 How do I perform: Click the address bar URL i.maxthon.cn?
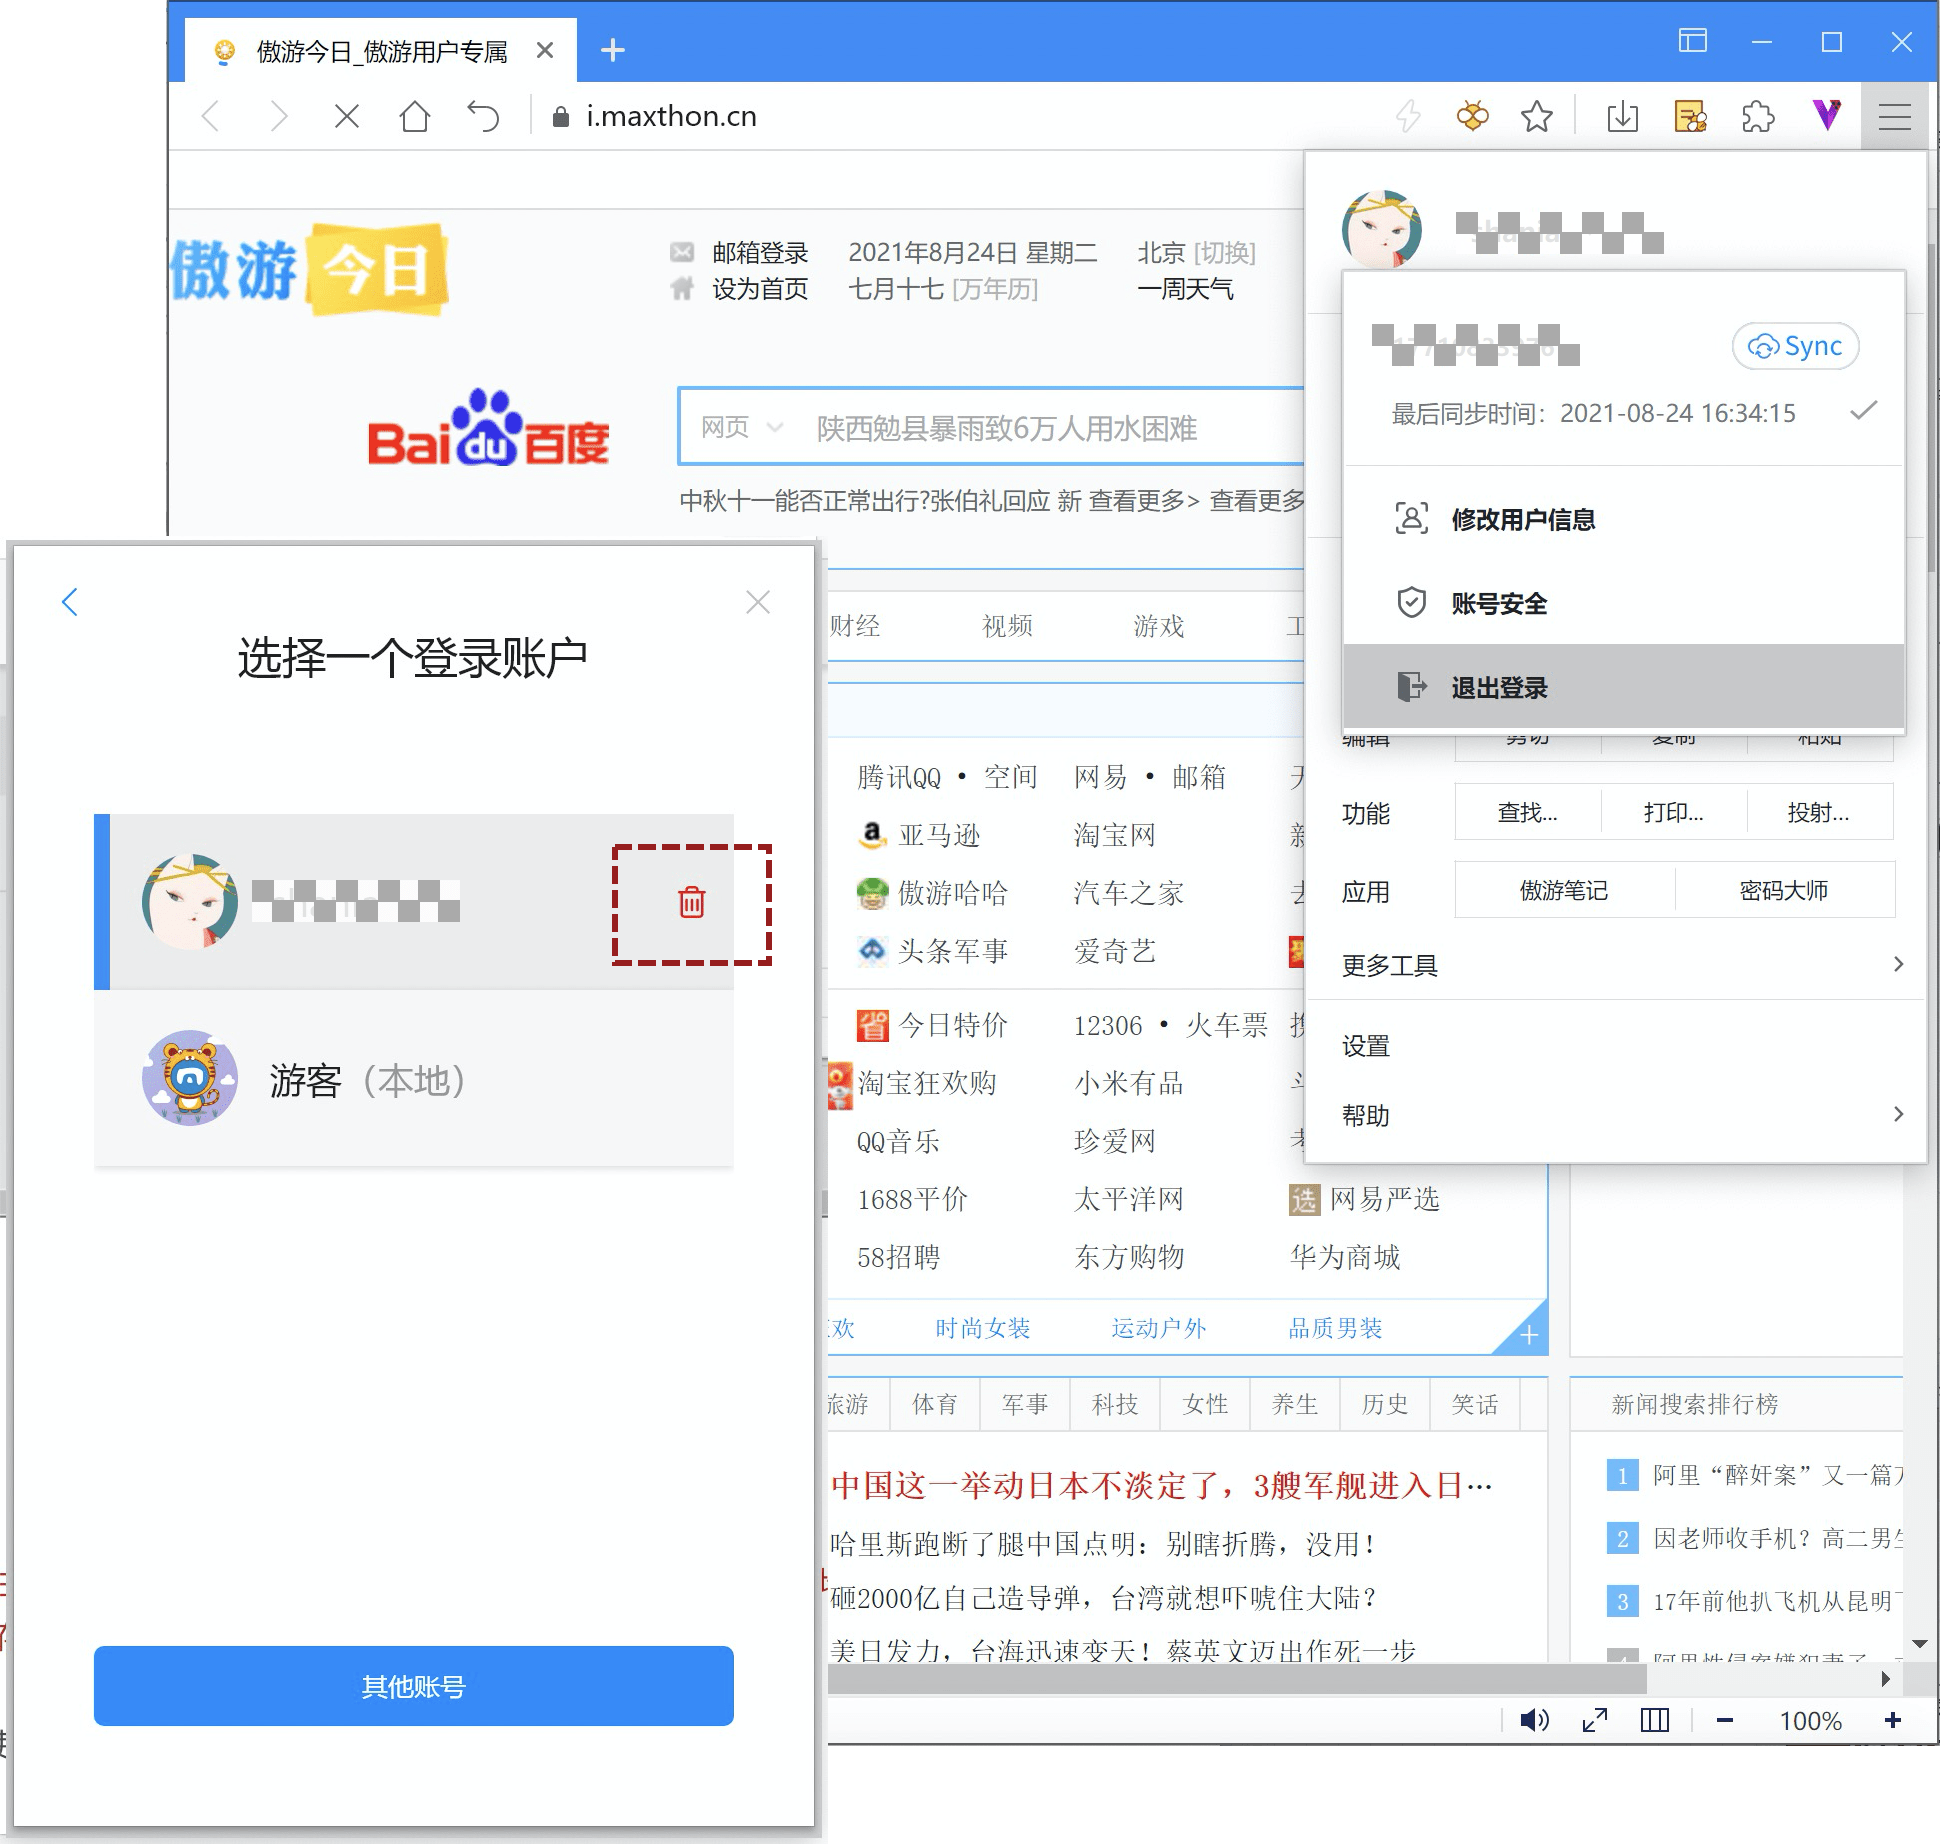click(671, 117)
